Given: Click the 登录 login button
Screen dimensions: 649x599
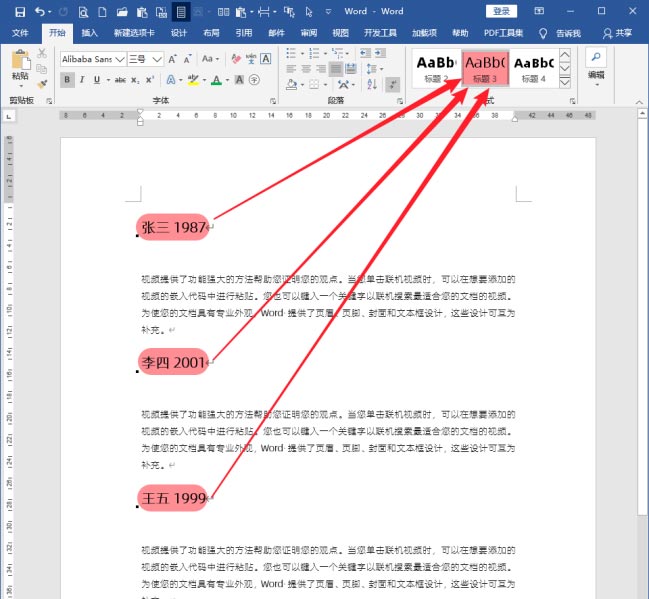Looking at the screenshot, I should tap(501, 12).
